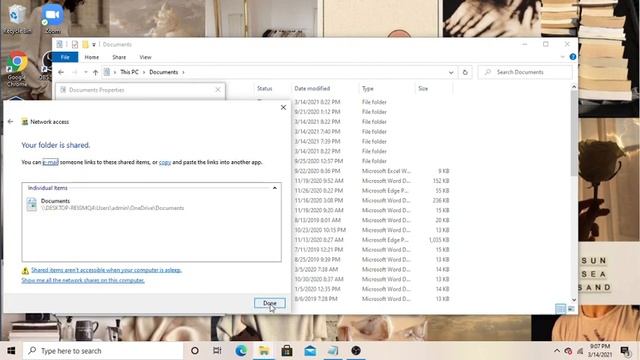Screen dimensions: 640x360
Task: Select the file sized 236 KB
Action: [x=372, y=200]
